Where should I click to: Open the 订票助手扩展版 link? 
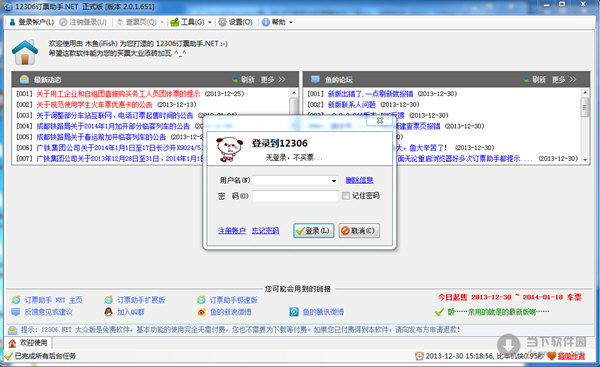click(x=141, y=300)
